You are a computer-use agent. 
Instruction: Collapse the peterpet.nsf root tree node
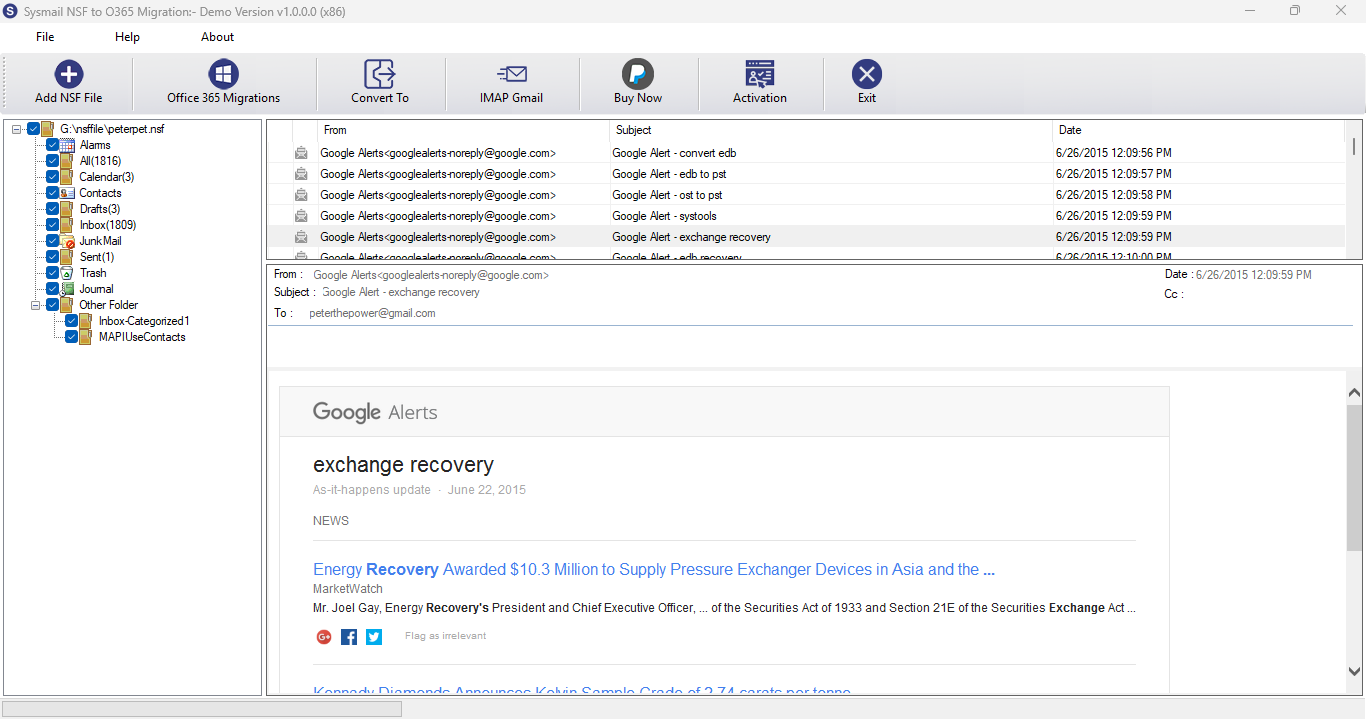(x=17, y=129)
